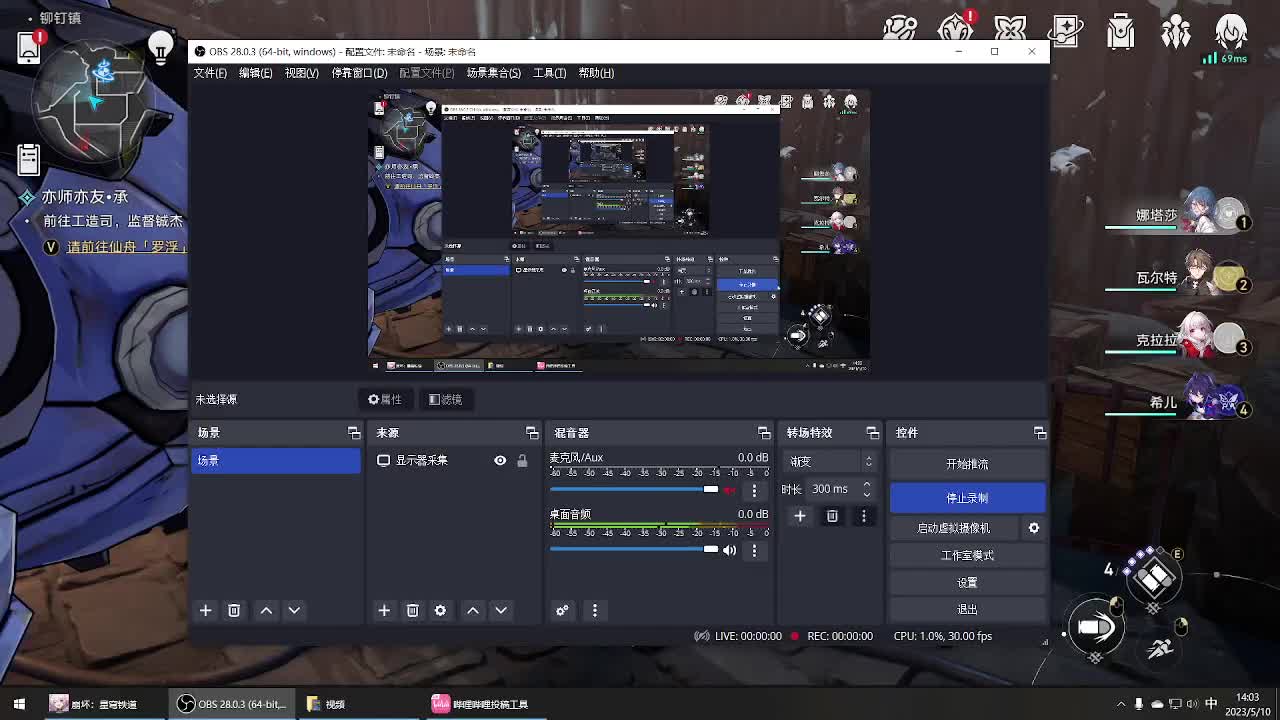The image size is (1280, 720).
Task: Move the scene down in the 场景 list
Action: click(294, 610)
